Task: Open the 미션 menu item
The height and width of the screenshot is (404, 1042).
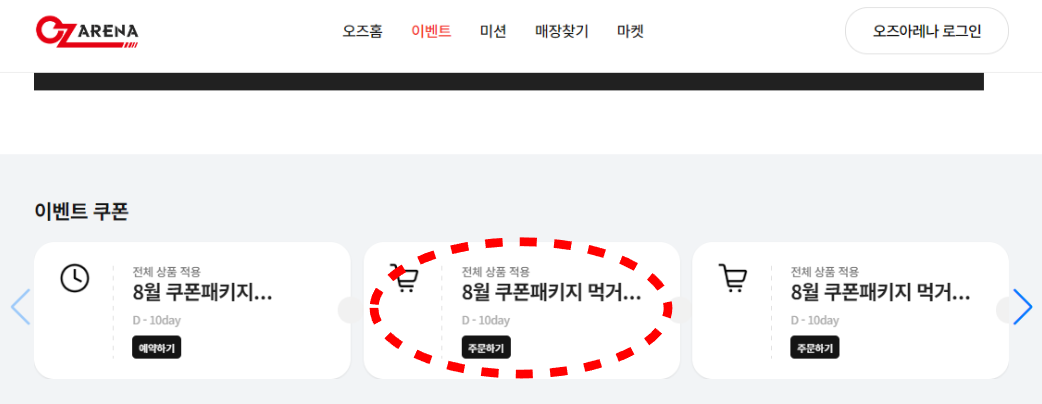Action: click(493, 31)
